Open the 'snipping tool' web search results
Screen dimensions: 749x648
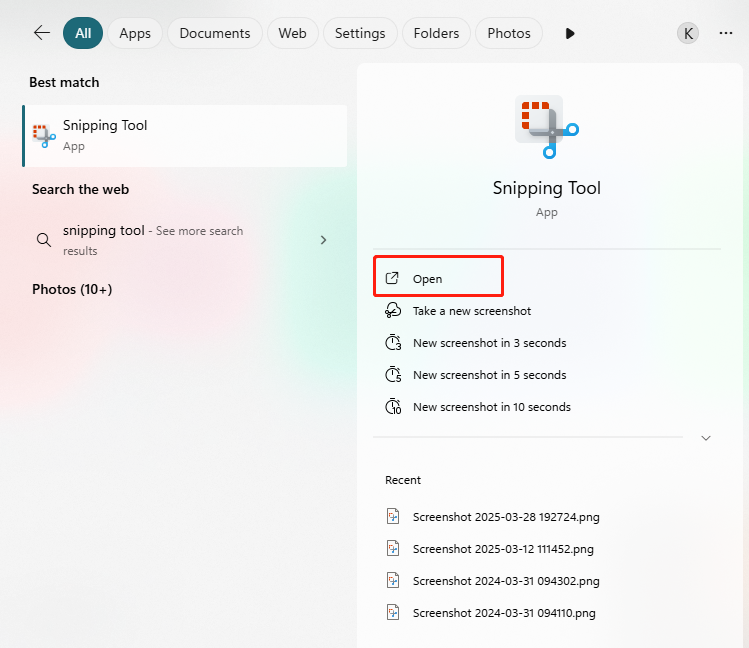[x=185, y=240]
